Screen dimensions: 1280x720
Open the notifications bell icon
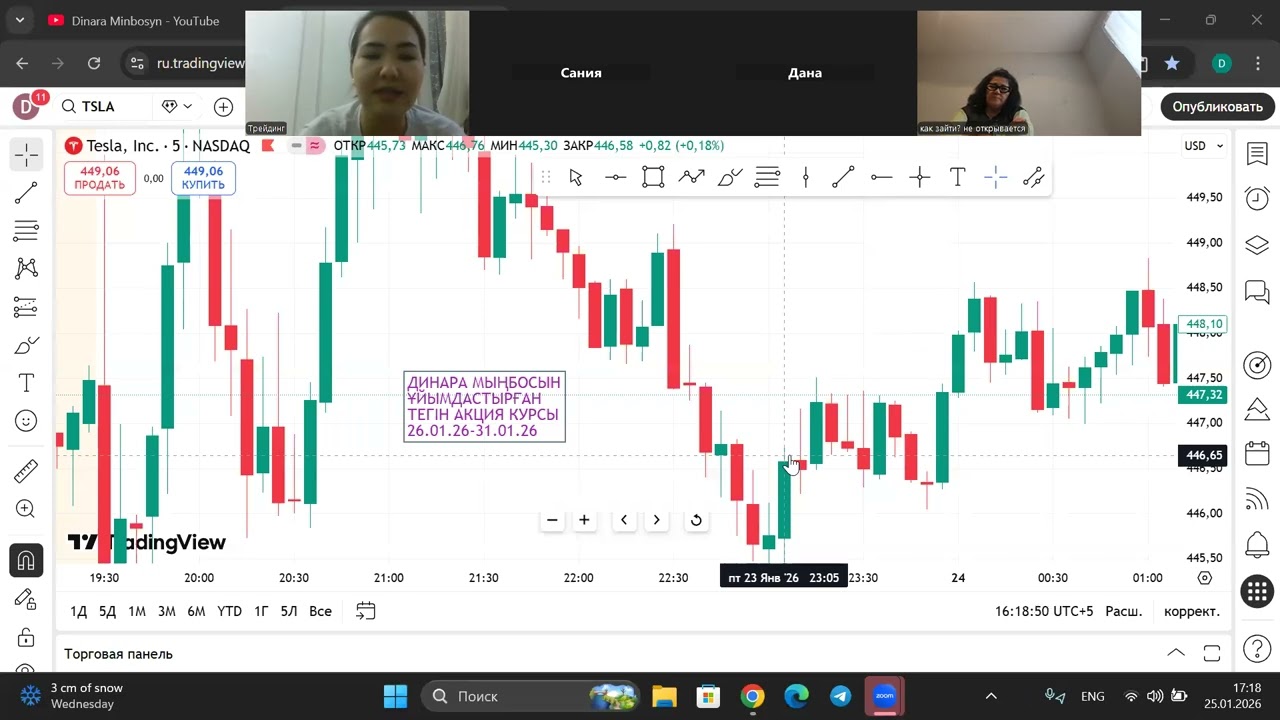(1257, 545)
